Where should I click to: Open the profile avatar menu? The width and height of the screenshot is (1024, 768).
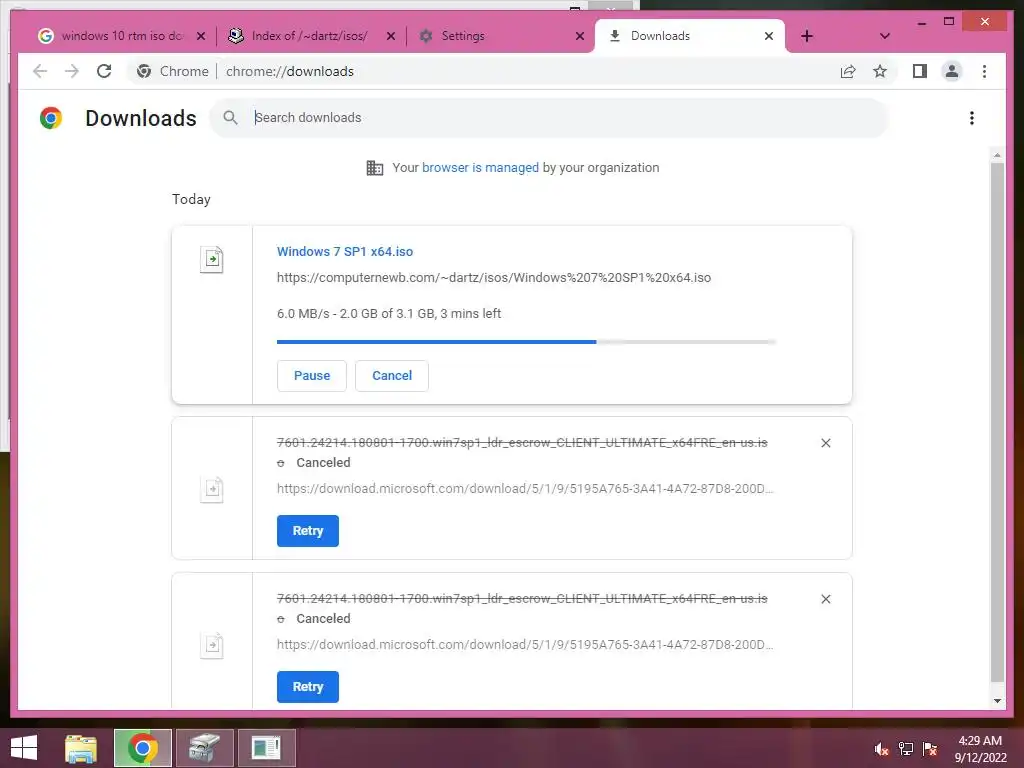(x=952, y=71)
